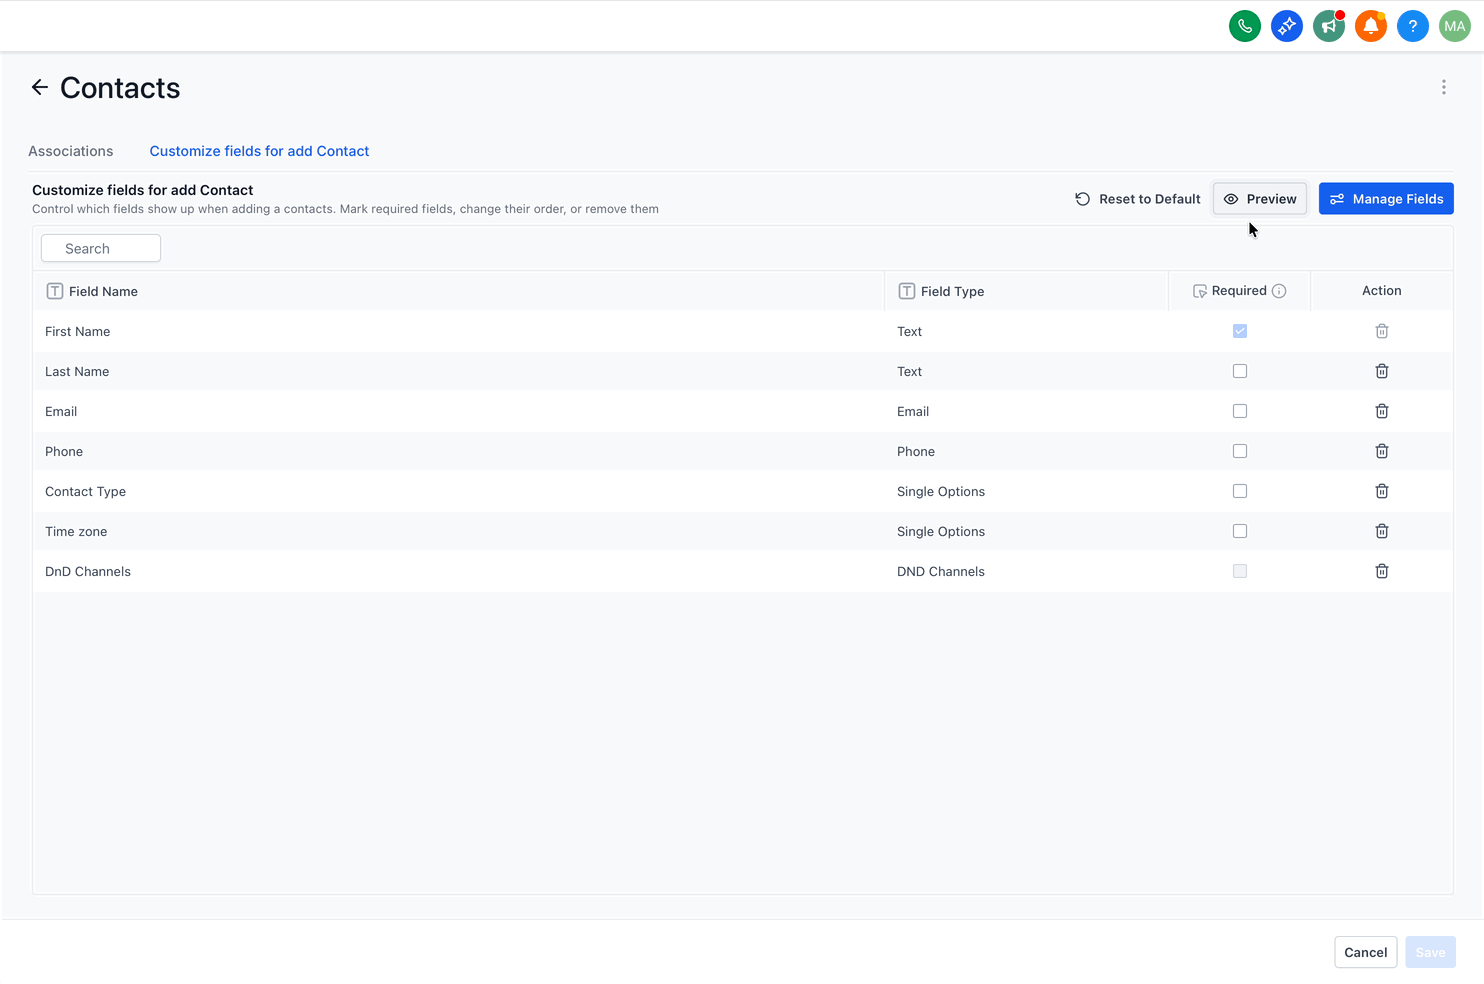
Task: Delete the Email field row
Action: click(x=1382, y=411)
